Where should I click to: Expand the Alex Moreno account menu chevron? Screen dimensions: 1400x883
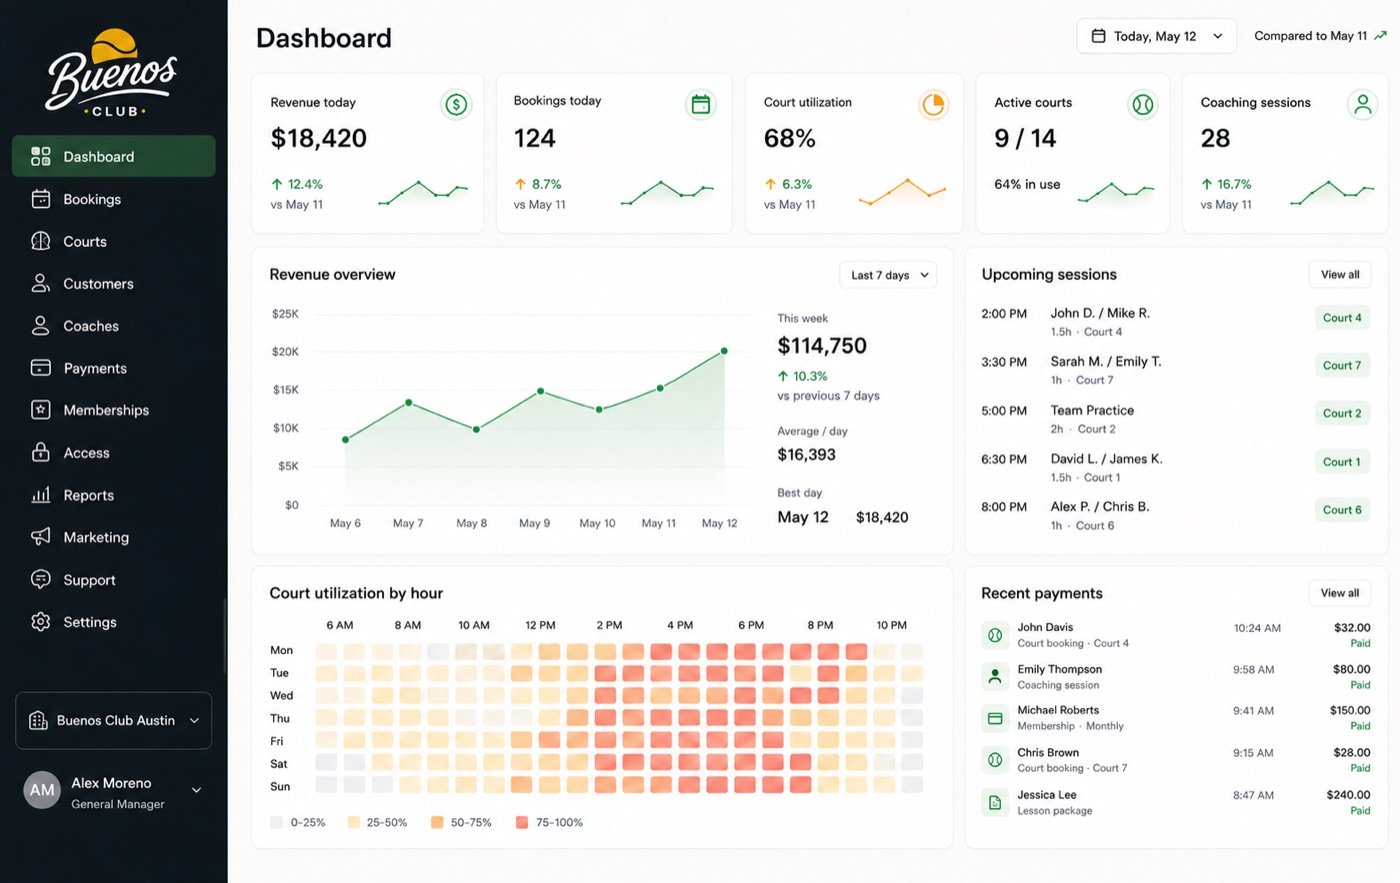(196, 790)
